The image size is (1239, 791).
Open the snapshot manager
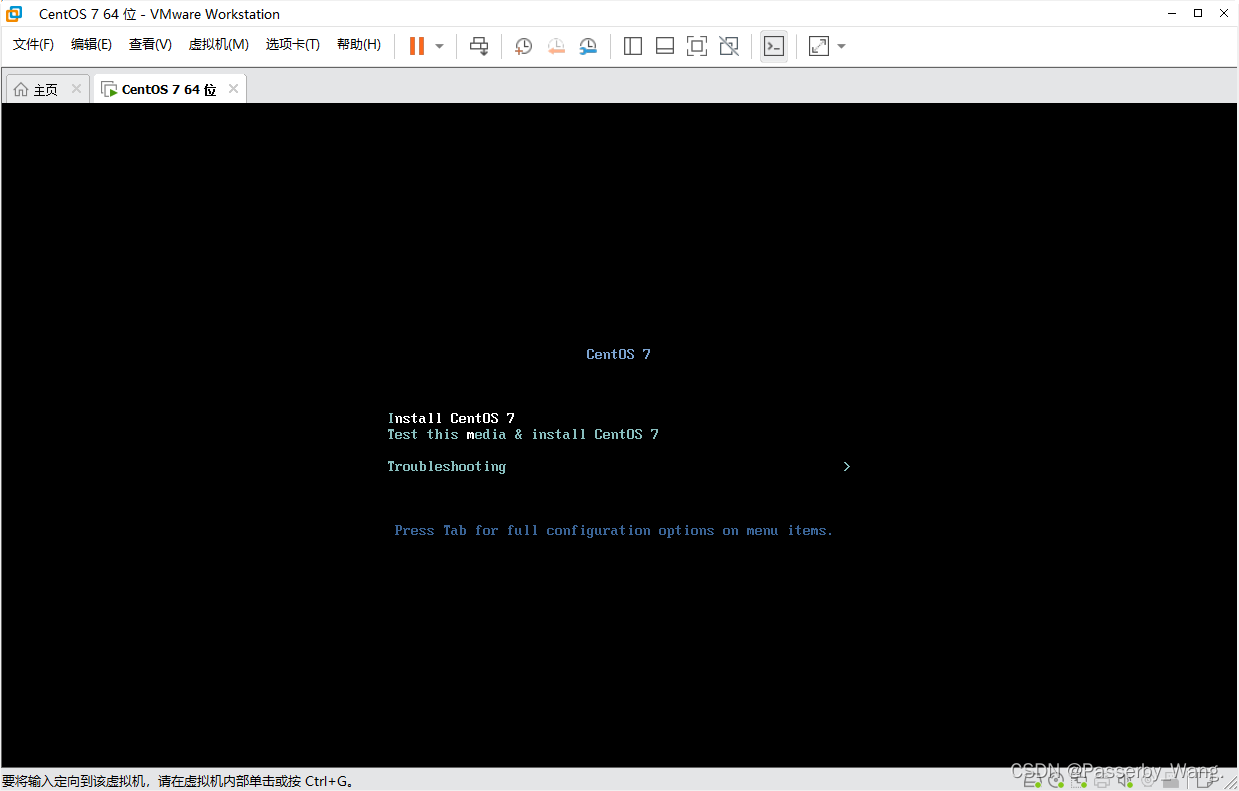588,46
